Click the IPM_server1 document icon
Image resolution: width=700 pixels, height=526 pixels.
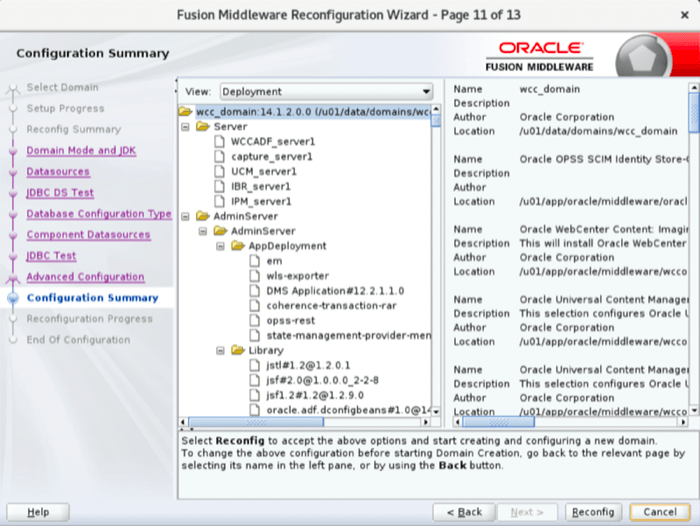[219, 201]
